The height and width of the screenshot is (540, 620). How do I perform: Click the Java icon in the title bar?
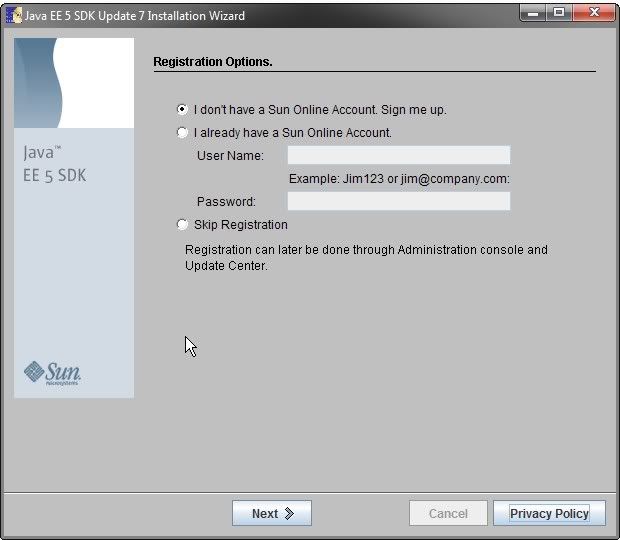(14, 15)
